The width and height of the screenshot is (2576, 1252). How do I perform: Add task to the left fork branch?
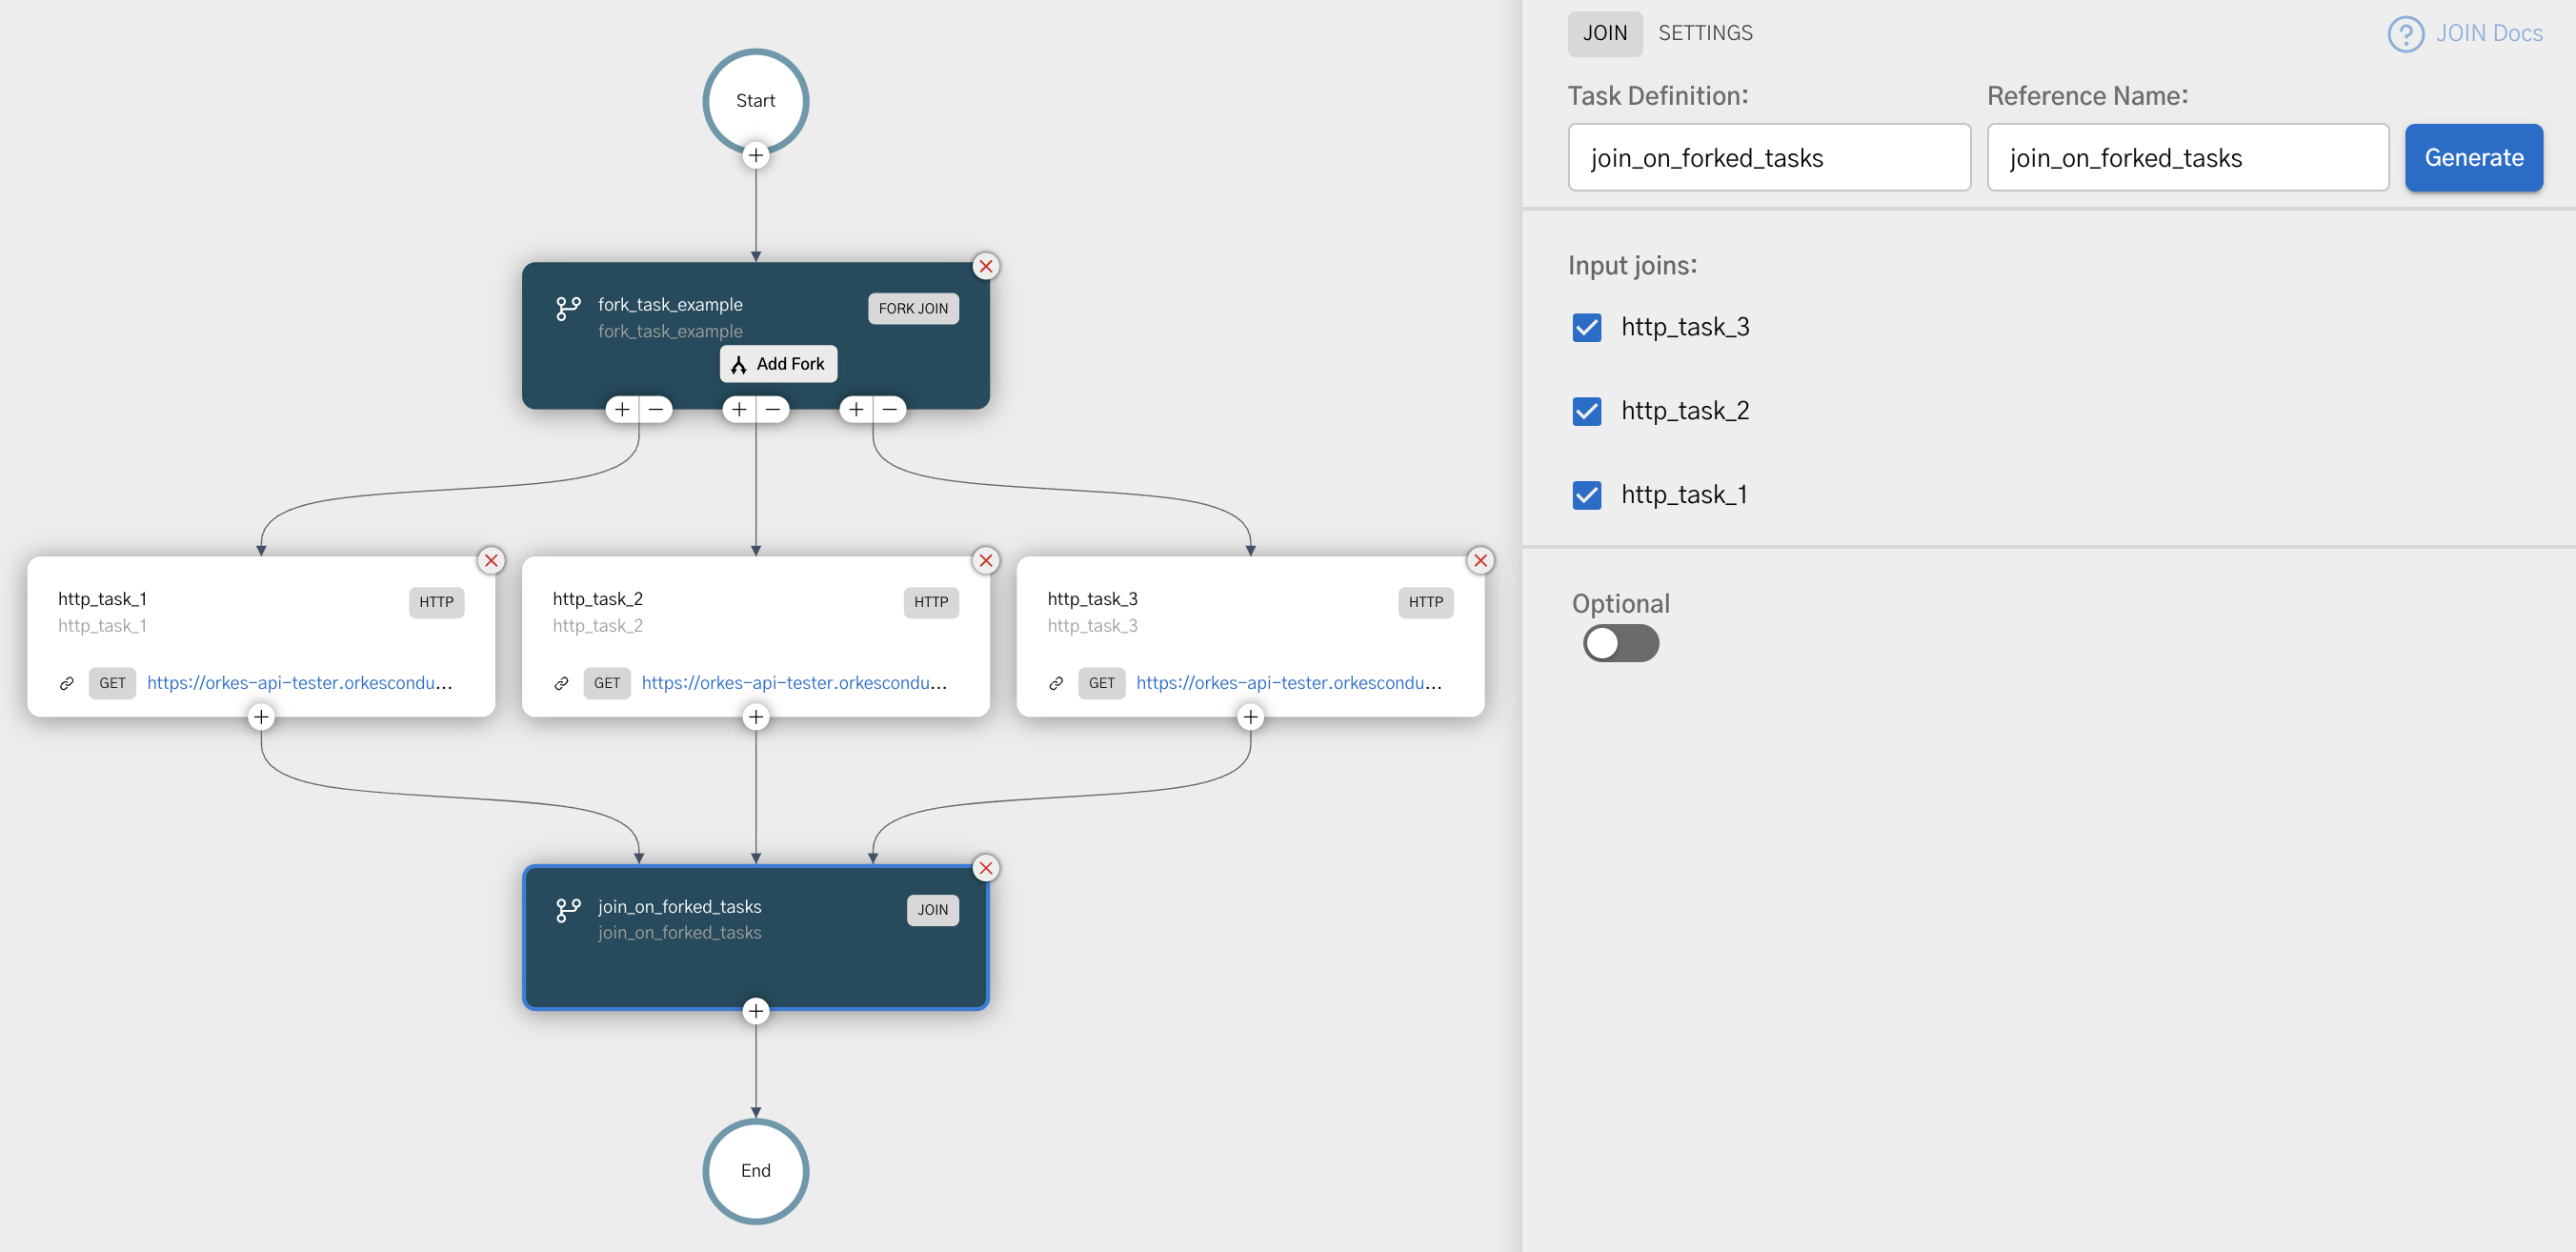point(622,409)
